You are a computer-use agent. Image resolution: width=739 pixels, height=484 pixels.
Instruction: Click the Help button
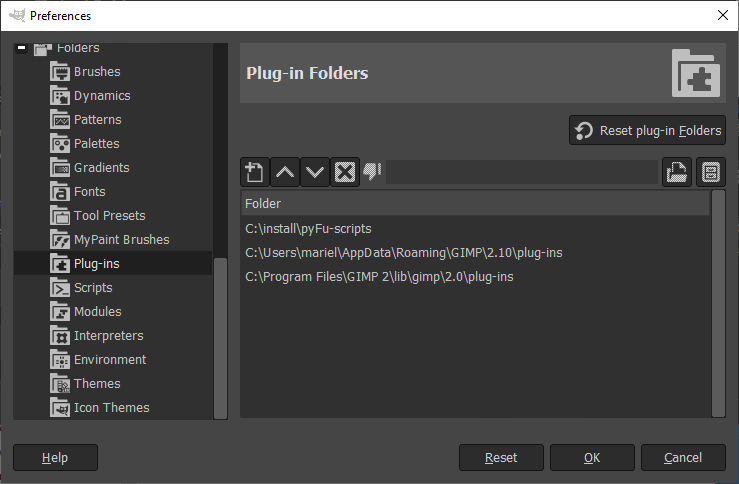tap(55, 458)
